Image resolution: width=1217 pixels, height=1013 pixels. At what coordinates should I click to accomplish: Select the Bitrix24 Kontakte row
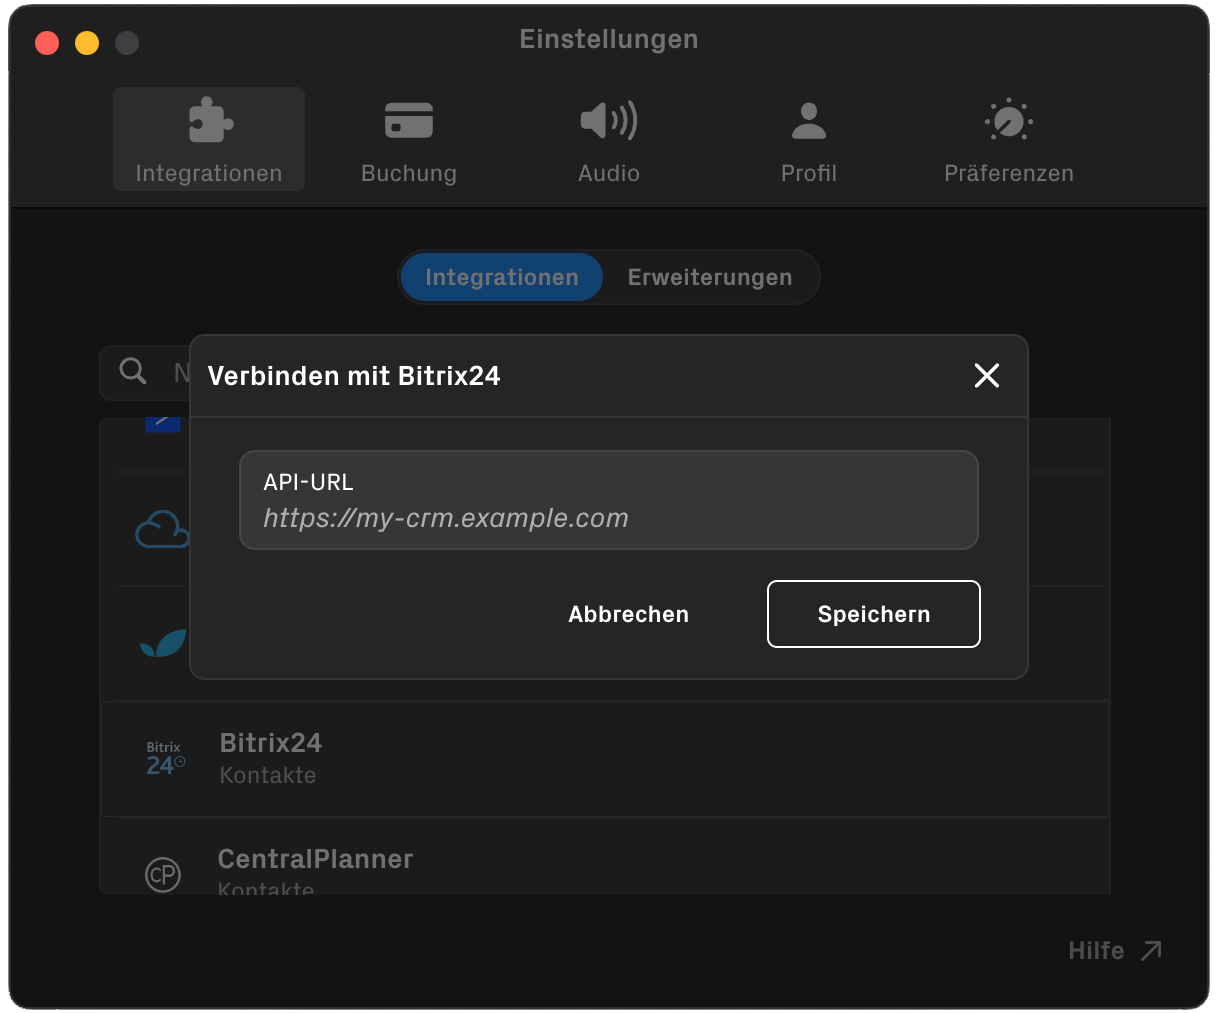click(x=605, y=759)
